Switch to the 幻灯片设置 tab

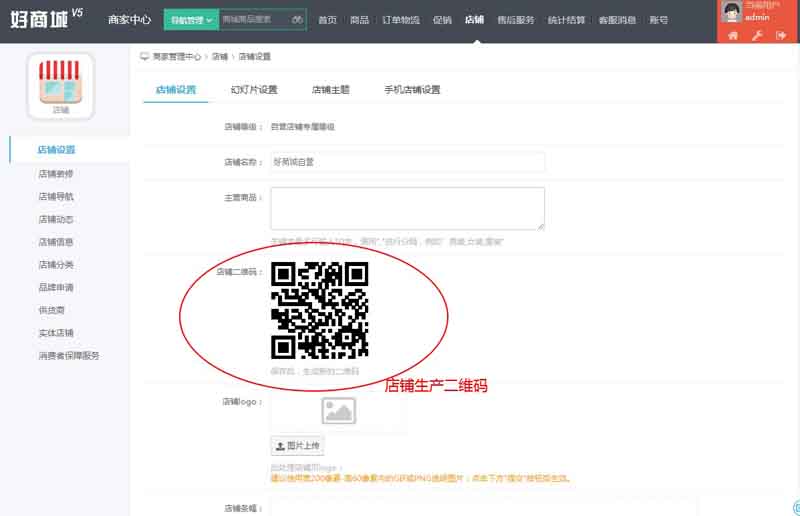coord(254,90)
